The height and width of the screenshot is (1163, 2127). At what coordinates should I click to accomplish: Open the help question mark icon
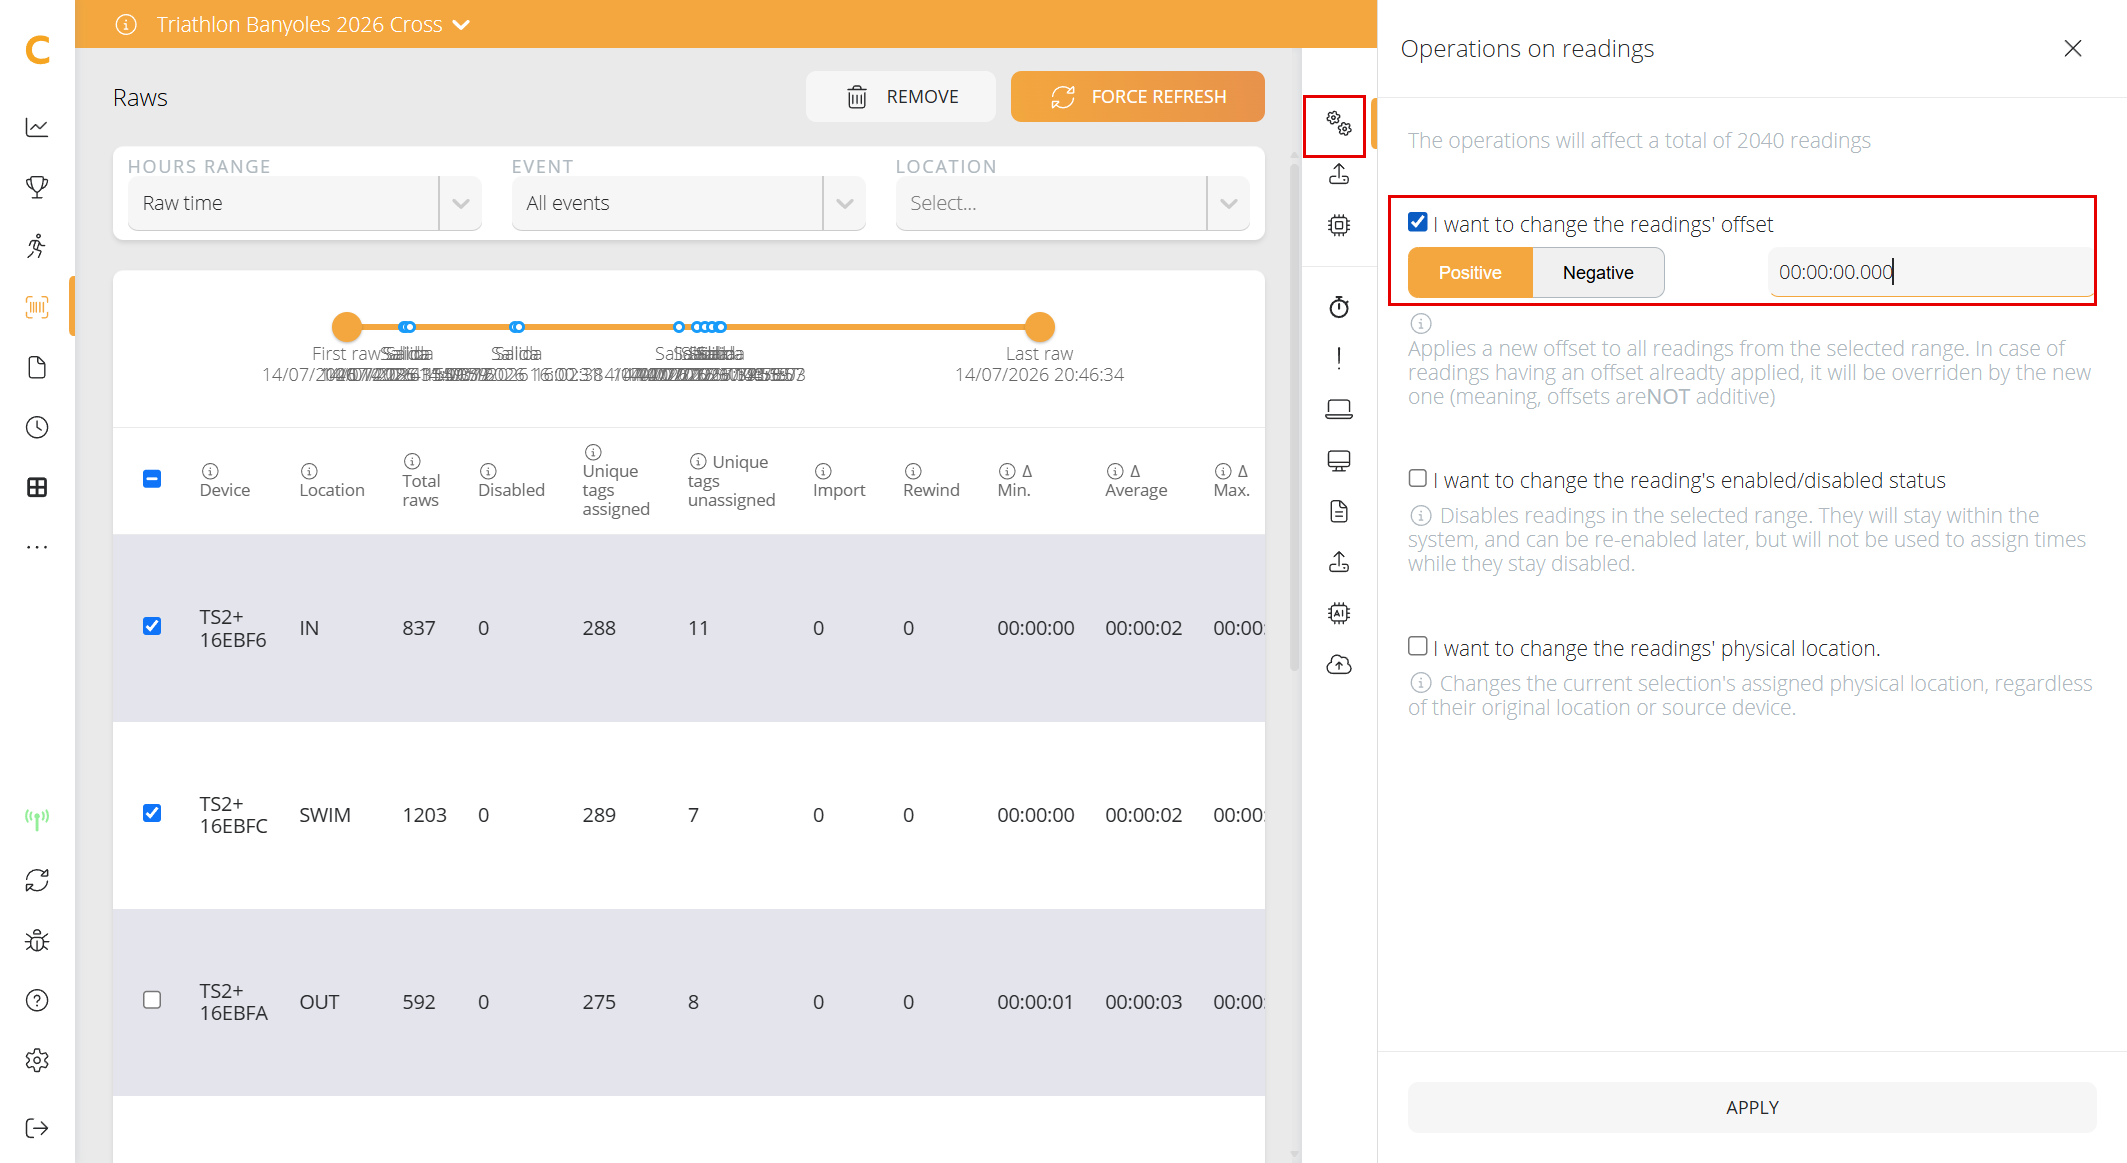tap(37, 1000)
